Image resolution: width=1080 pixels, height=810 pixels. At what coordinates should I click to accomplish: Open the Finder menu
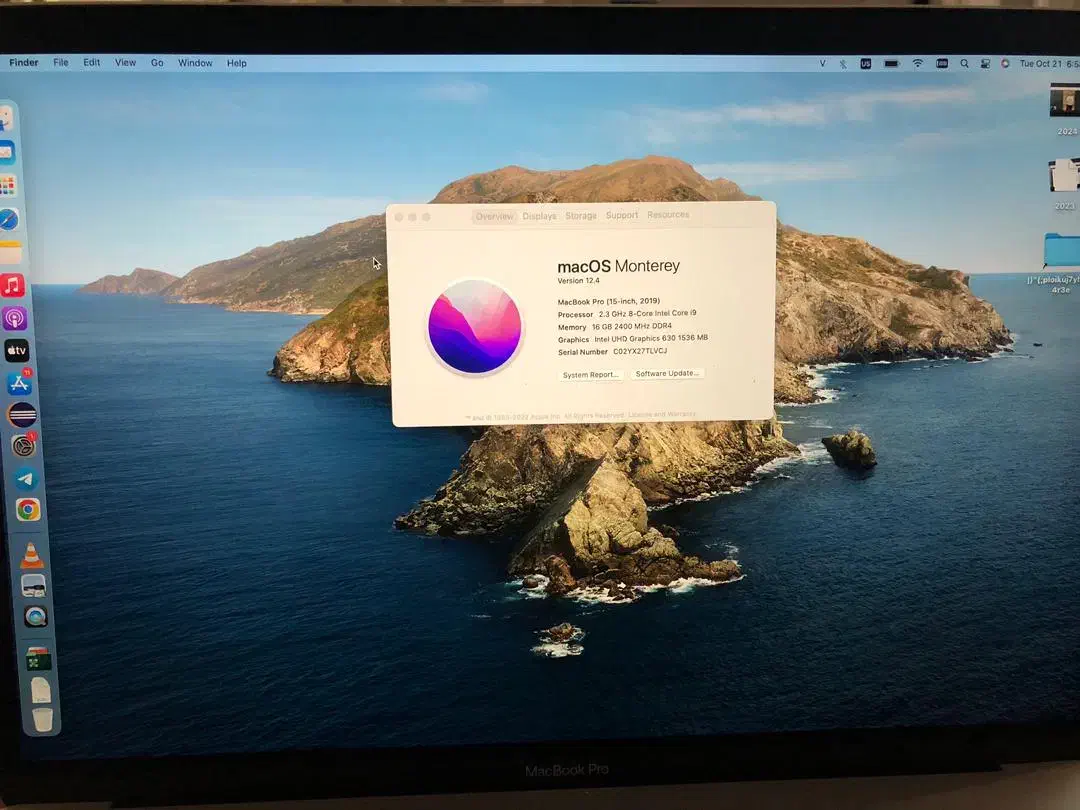[x=23, y=63]
